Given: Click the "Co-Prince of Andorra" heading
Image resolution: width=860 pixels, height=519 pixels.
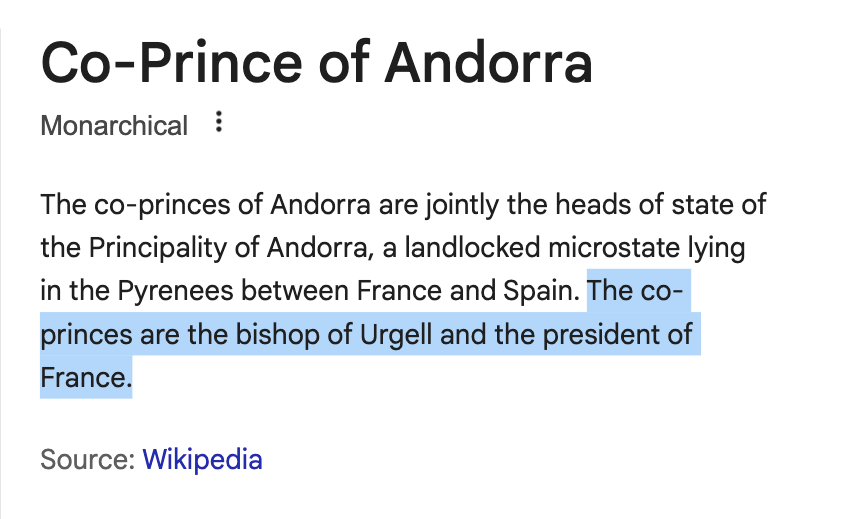Looking at the screenshot, I should pyautogui.click(x=316, y=63).
